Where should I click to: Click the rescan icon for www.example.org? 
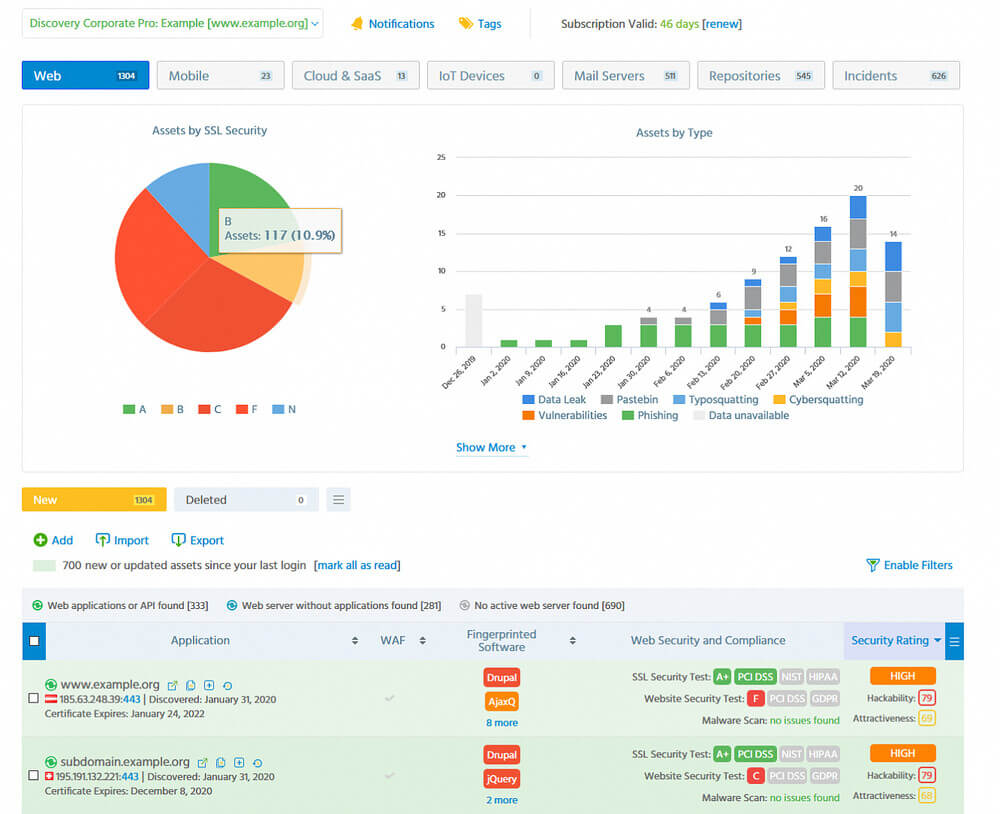(x=227, y=685)
